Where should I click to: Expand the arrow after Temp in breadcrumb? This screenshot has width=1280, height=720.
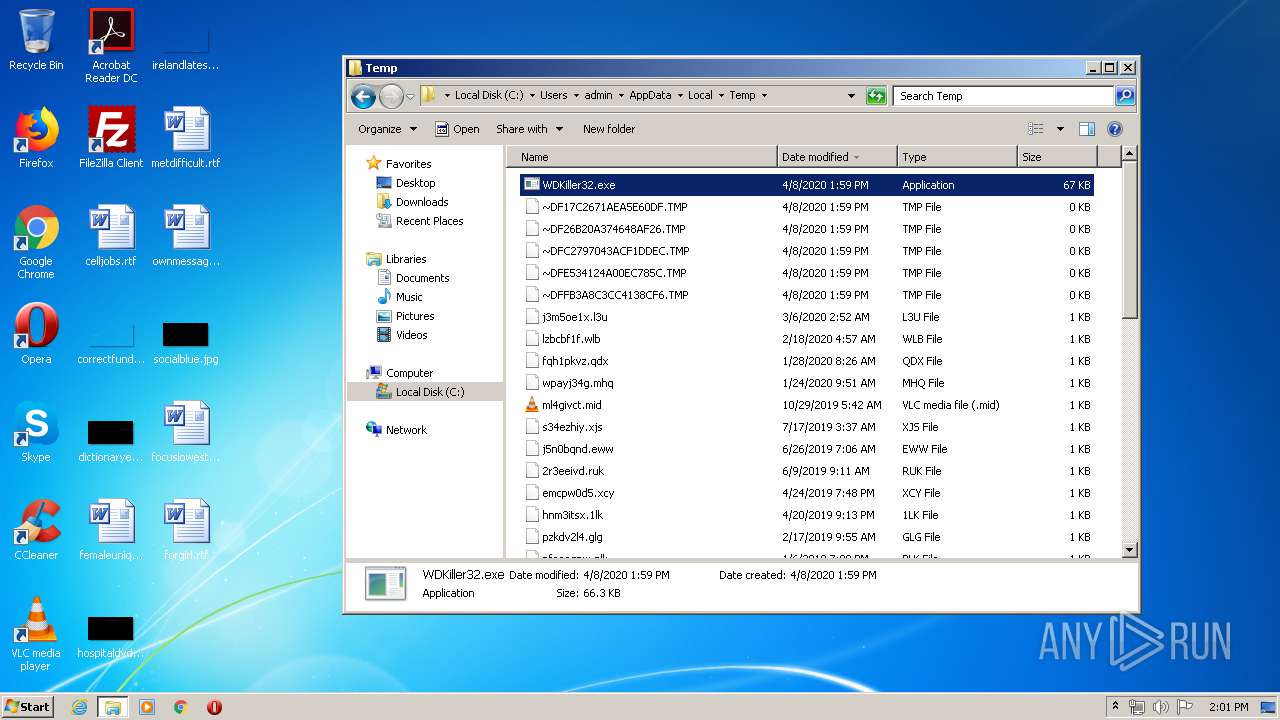[x=764, y=96]
